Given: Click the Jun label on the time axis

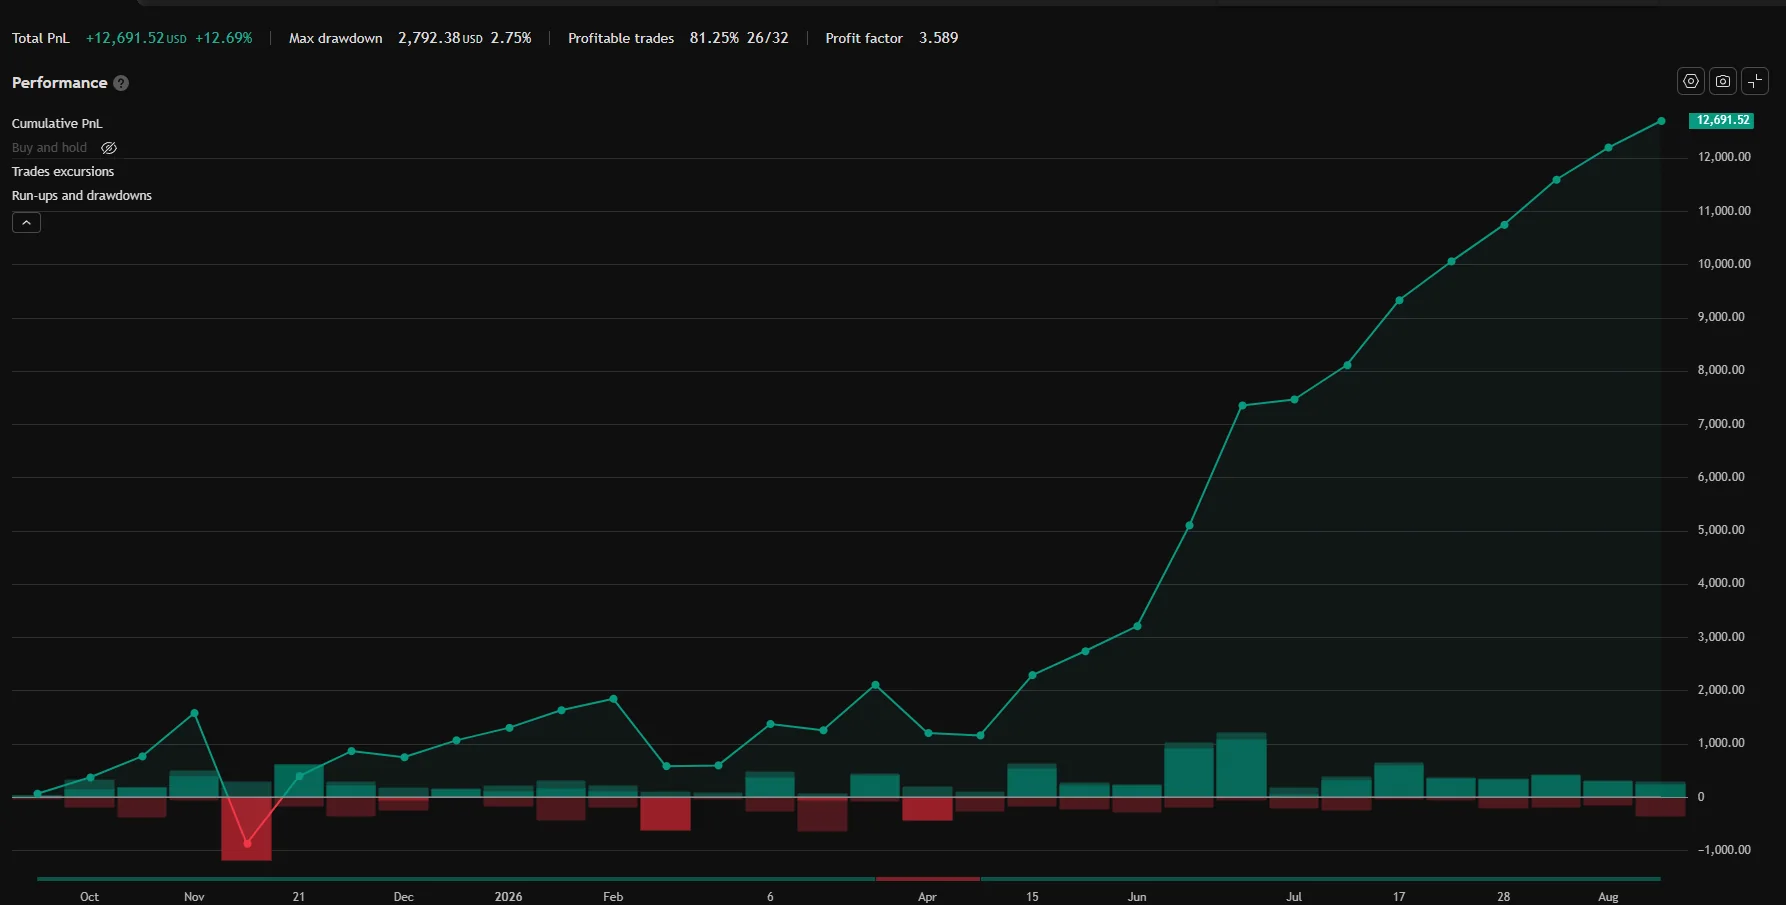Looking at the screenshot, I should 1137,897.
